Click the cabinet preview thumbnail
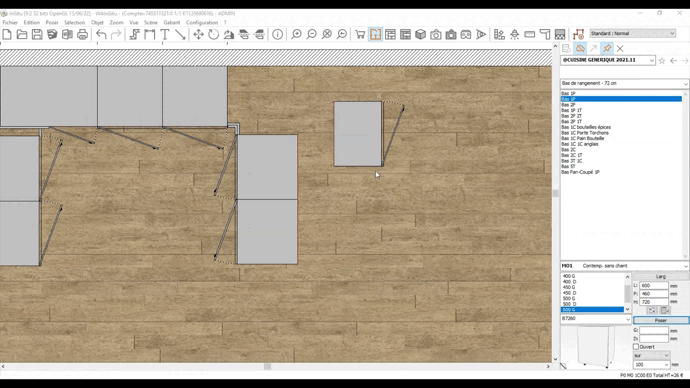 coord(595,347)
